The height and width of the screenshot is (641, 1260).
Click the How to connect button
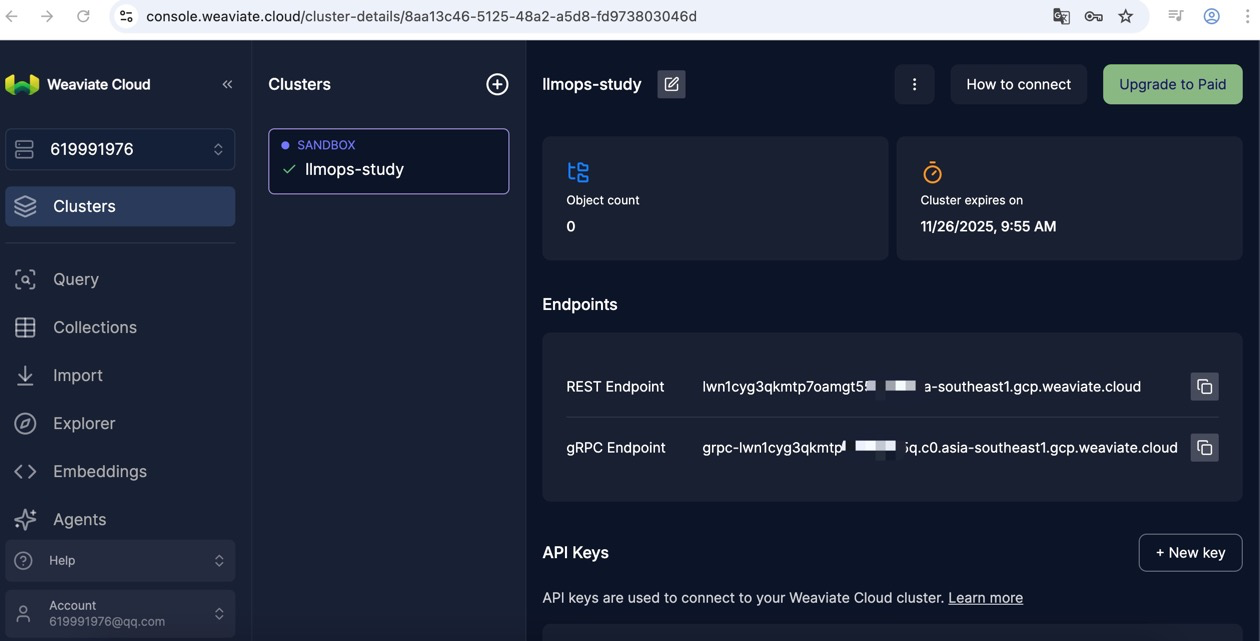click(1018, 85)
